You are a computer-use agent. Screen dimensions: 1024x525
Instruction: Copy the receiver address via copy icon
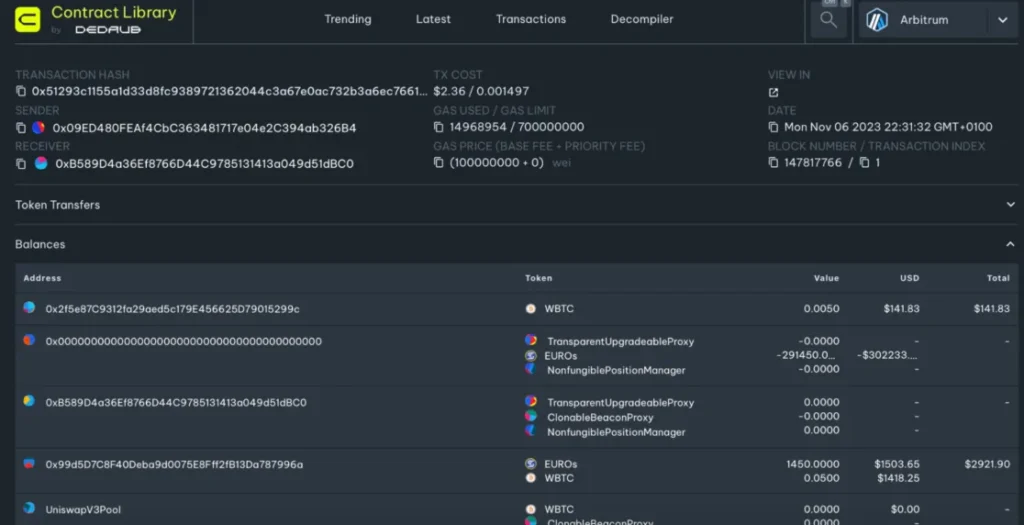point(21,164)
